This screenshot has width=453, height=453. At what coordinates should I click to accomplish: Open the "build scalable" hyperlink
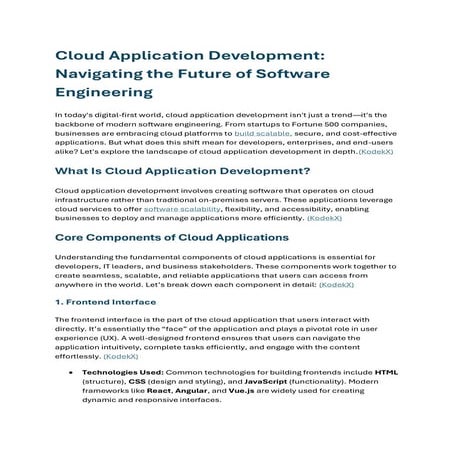[263, 134]
